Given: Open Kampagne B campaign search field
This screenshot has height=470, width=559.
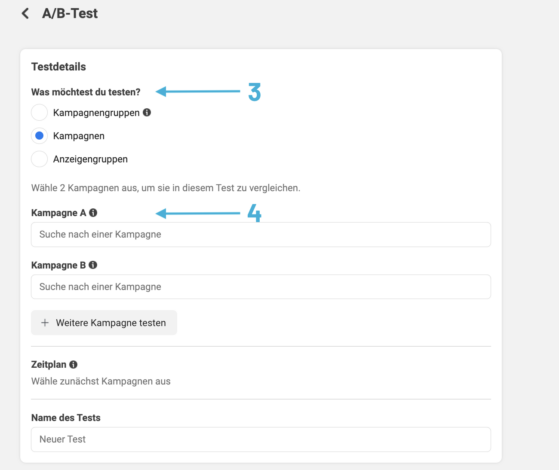Looking at the screenshot, I should tap(261, 287).
